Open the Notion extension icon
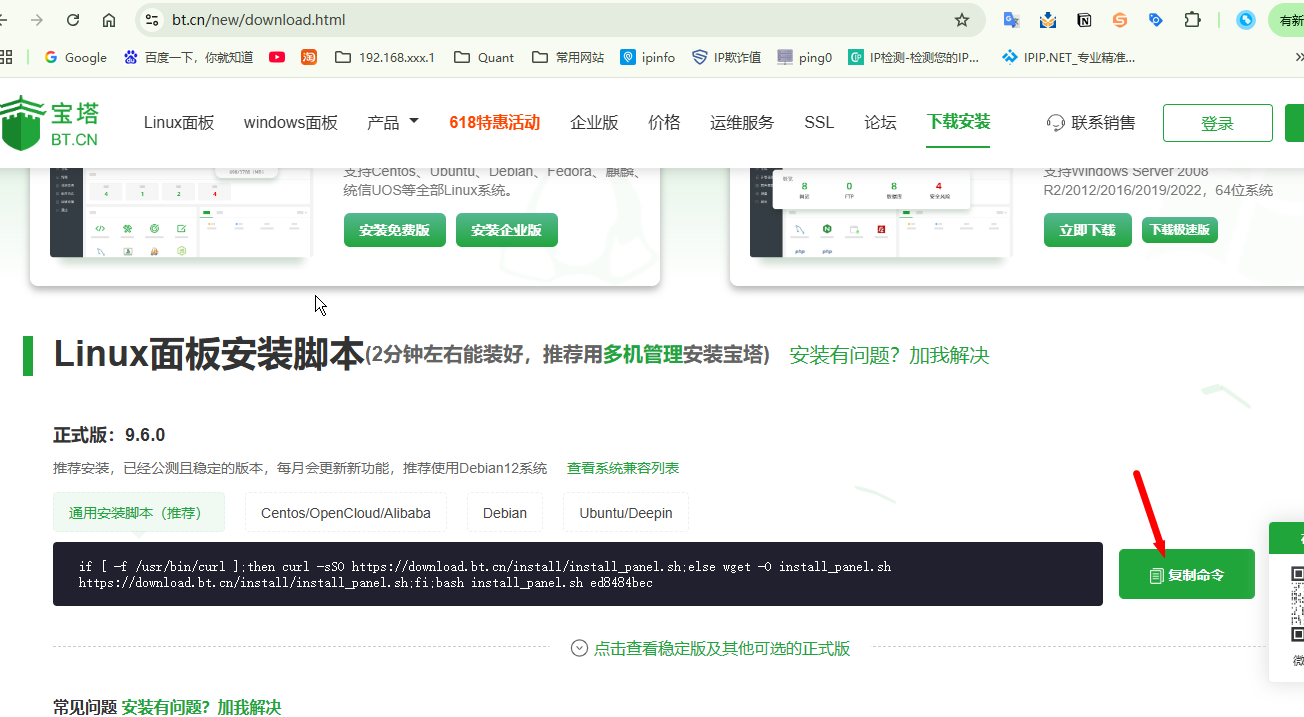This screenshot has width=1304, height=717. 1084,20
